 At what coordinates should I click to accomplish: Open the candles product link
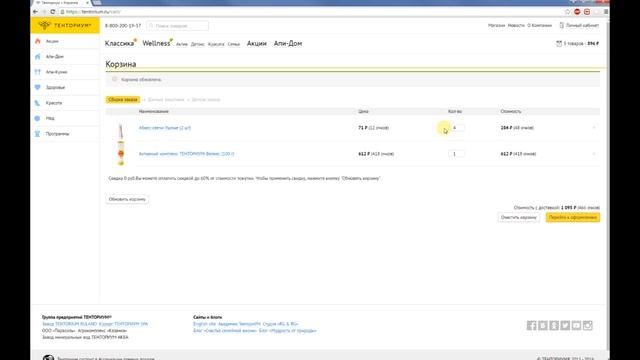point(165,128)
